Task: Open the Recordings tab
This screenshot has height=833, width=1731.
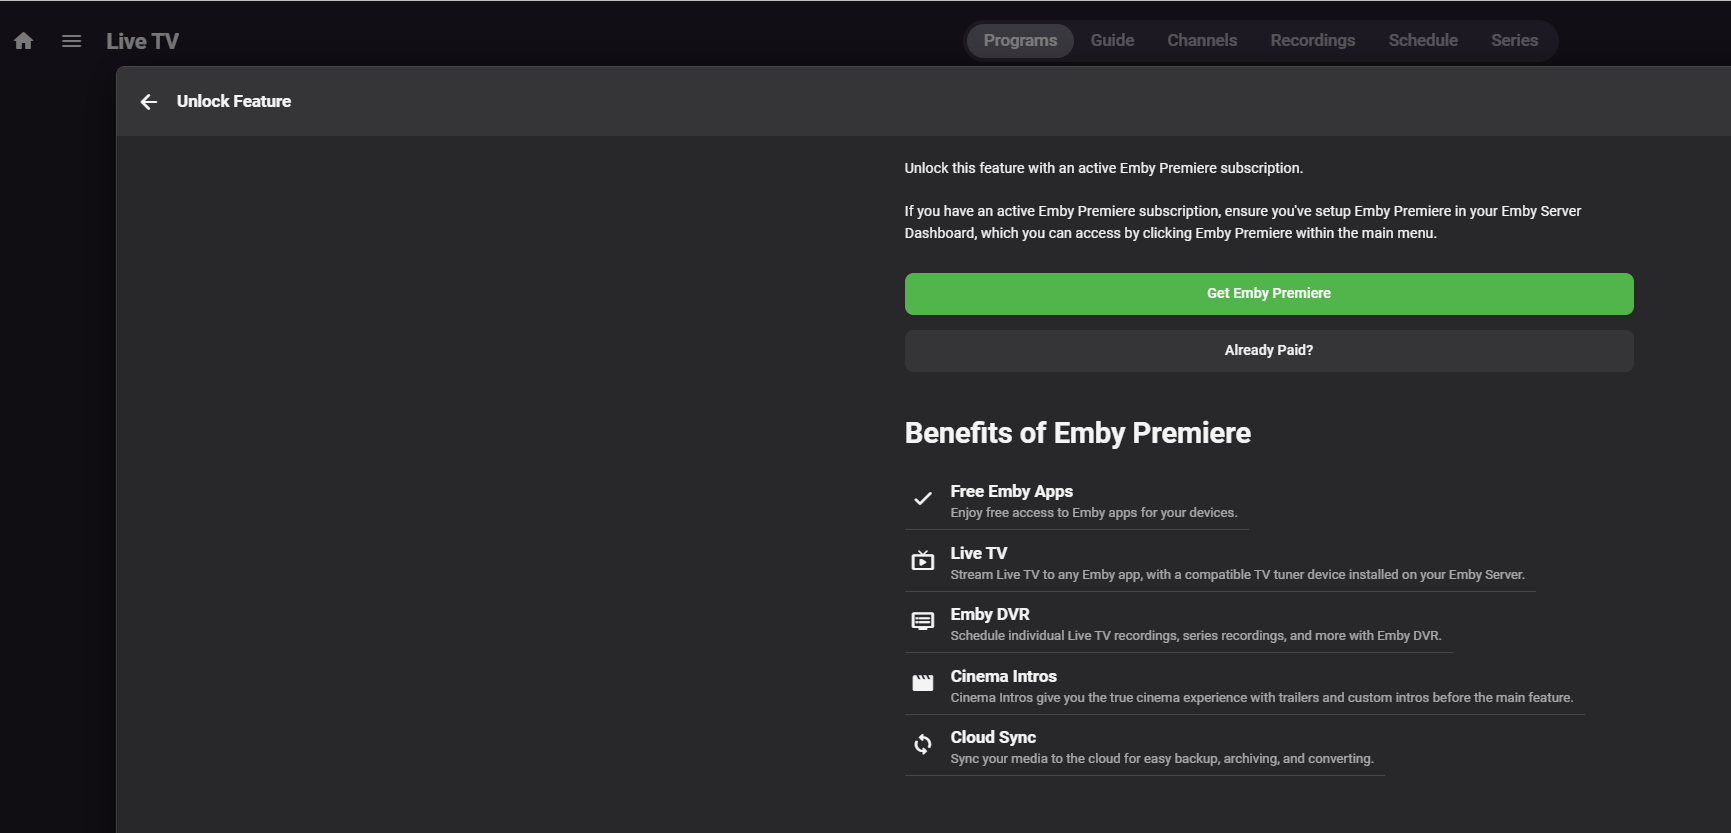Action: [x=1313, y=41]
